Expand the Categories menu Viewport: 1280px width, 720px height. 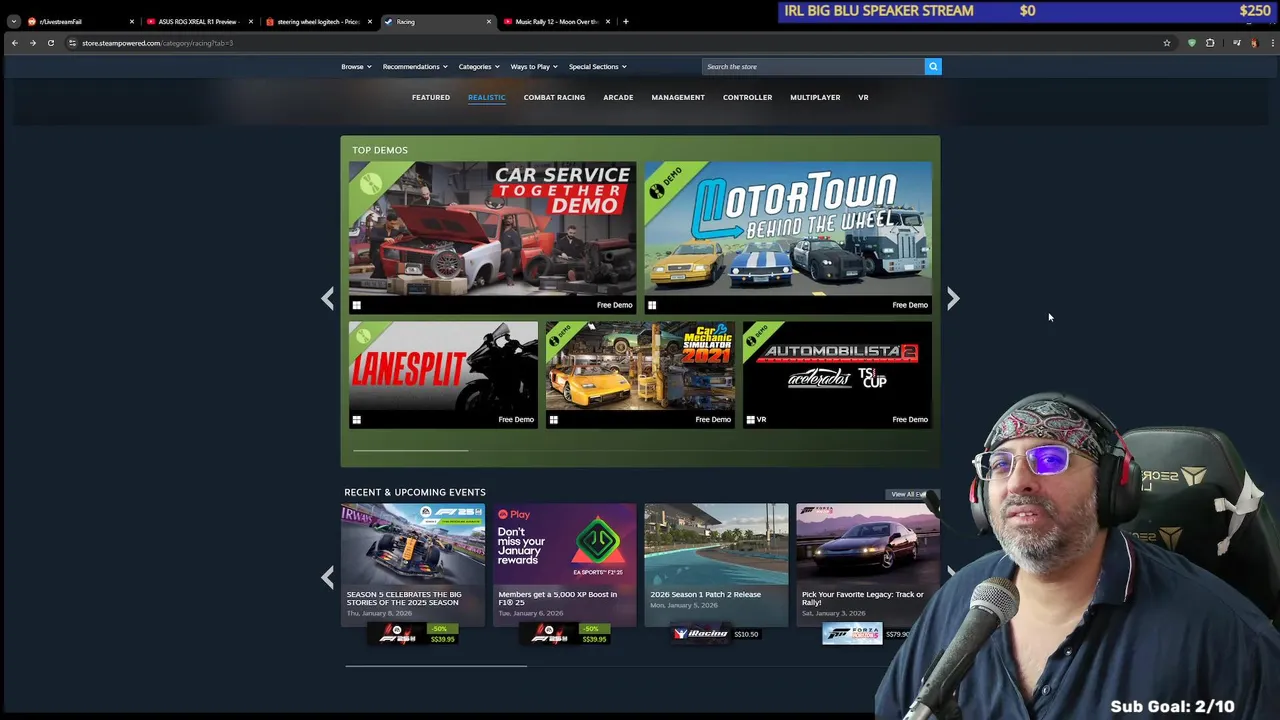click(x=478, y=67)
